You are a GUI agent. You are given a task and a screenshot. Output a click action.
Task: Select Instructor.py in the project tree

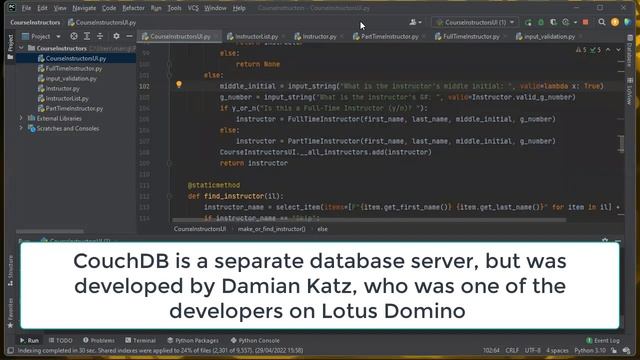[62, 89]
